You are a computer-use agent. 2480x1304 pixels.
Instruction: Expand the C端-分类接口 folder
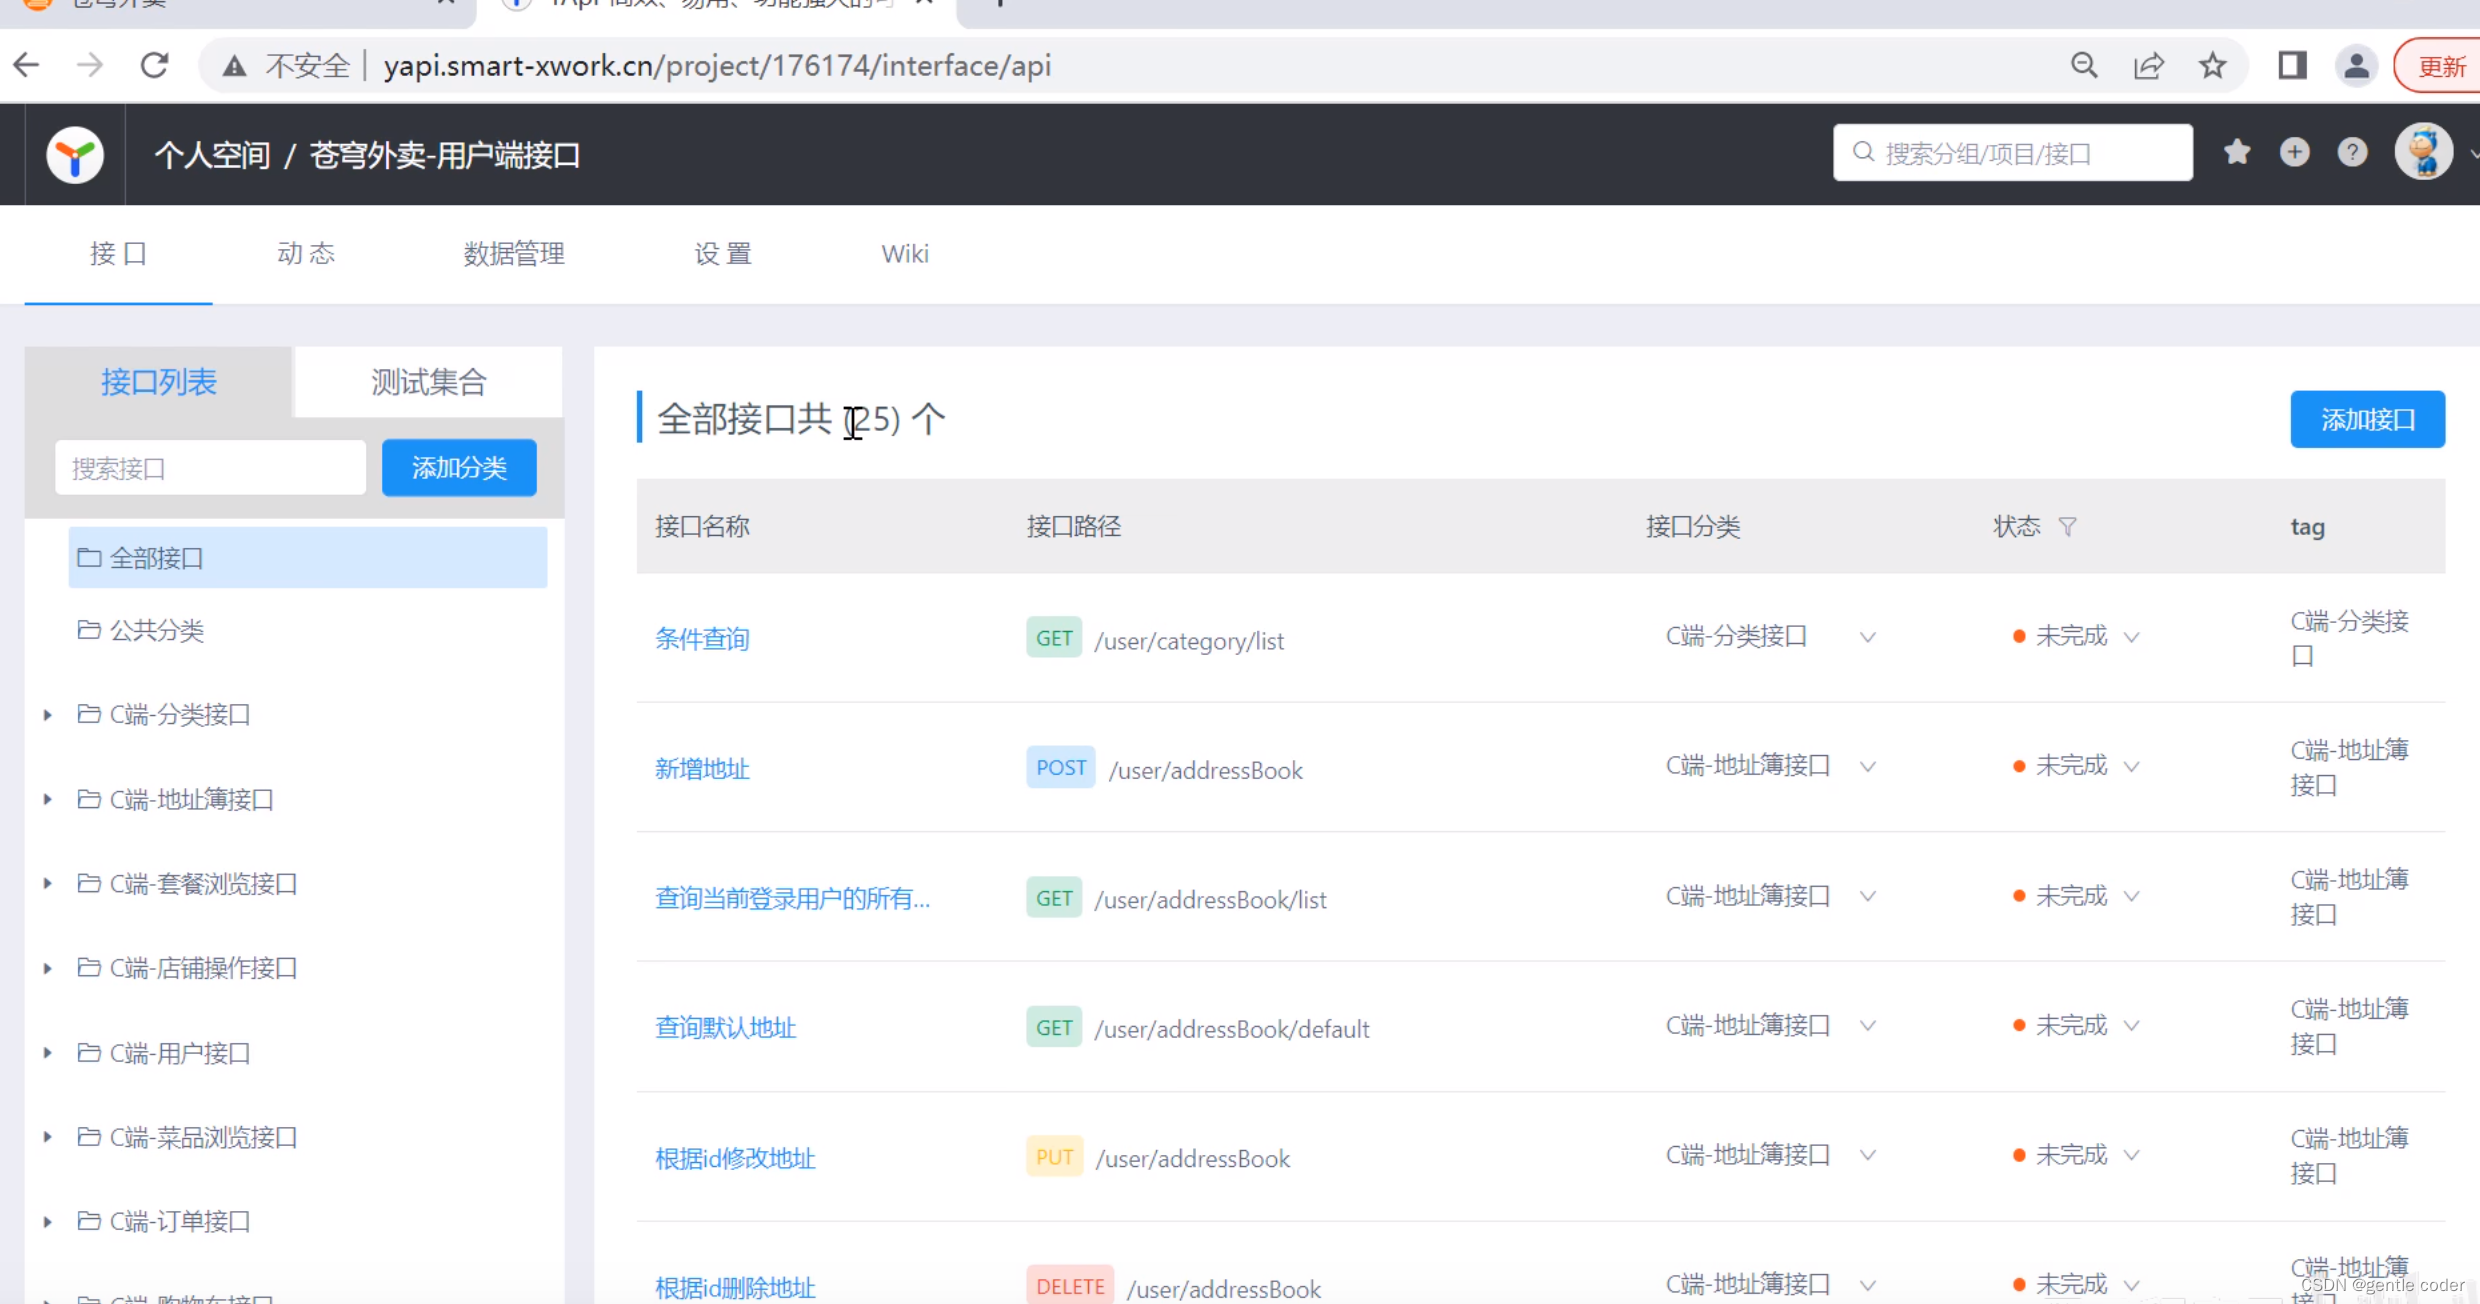47,715
